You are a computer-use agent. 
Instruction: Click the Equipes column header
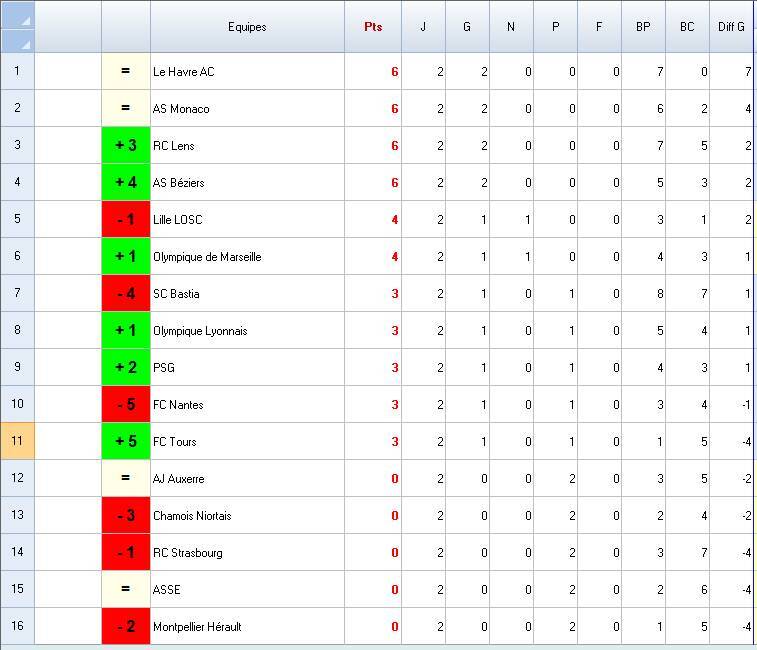pyautogui.click(x=247, y=27)
